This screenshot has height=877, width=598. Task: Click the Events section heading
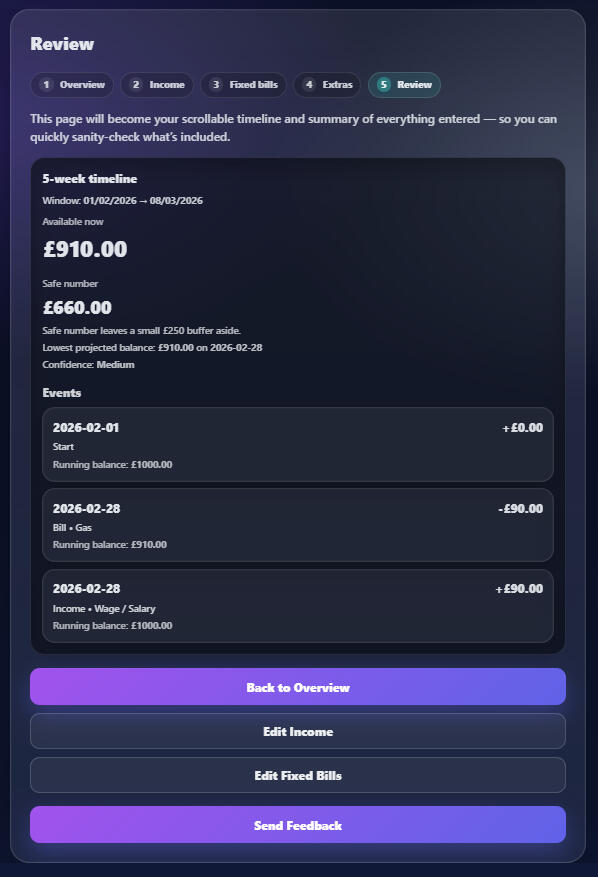pos(62,393)
